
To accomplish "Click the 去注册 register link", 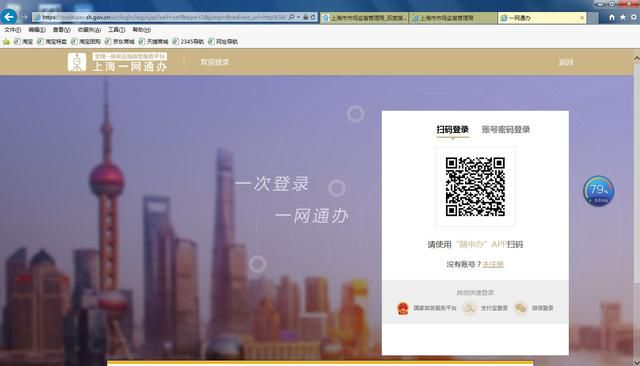I will point(493,264).
